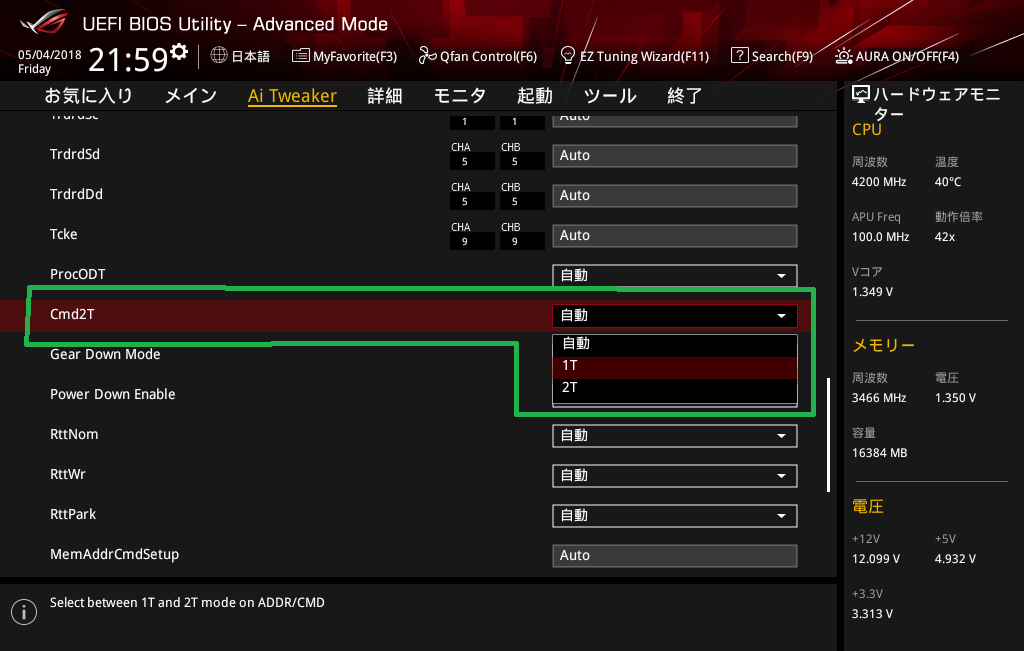The height and width of the screenshot is (651, 1024).
Task: Select the Power Down Enable row
Action: pos(112,394)
